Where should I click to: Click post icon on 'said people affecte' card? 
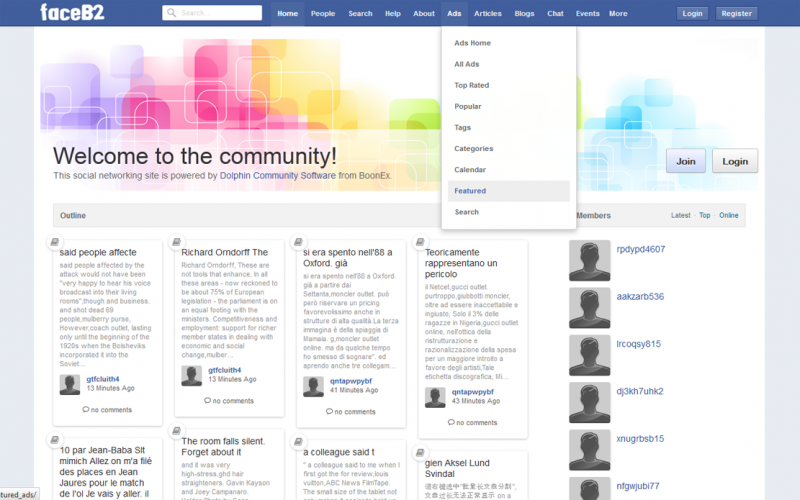point(54,242)
